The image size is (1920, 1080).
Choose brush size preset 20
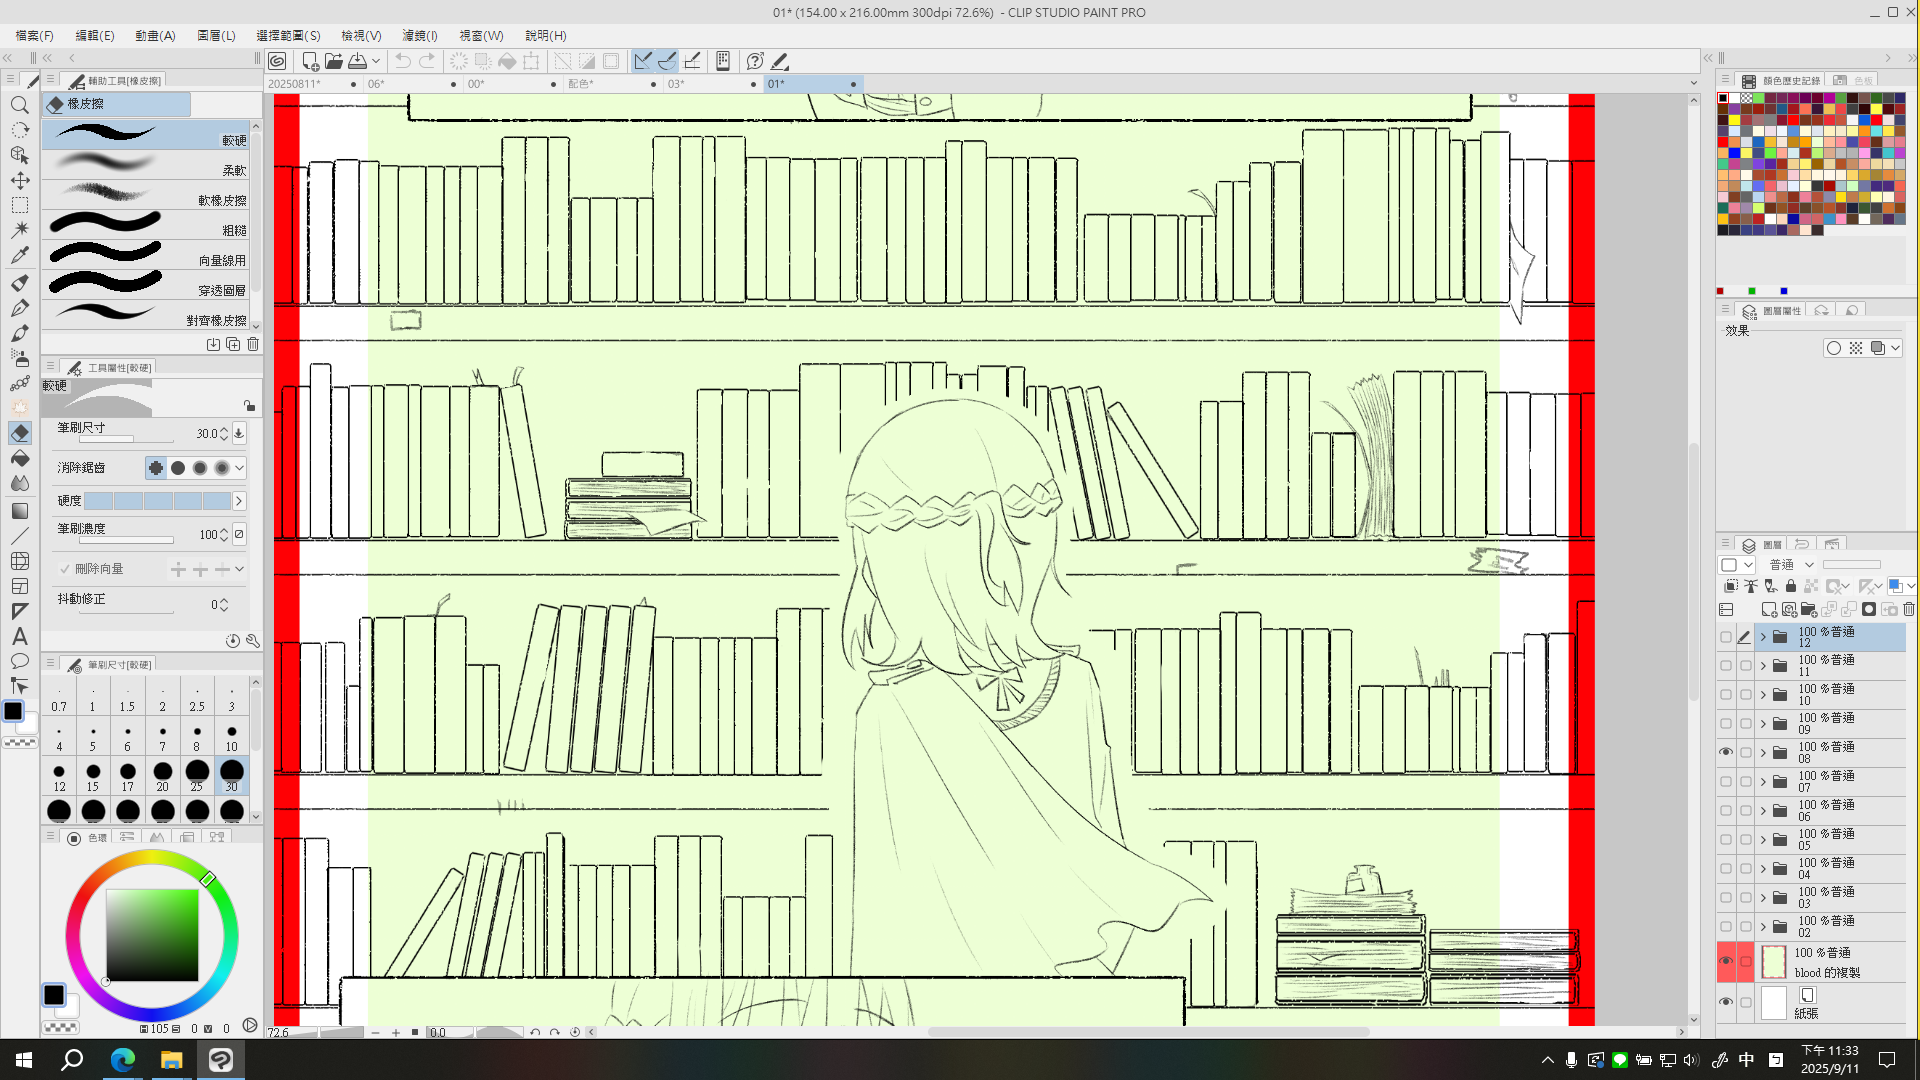(162, 775)
